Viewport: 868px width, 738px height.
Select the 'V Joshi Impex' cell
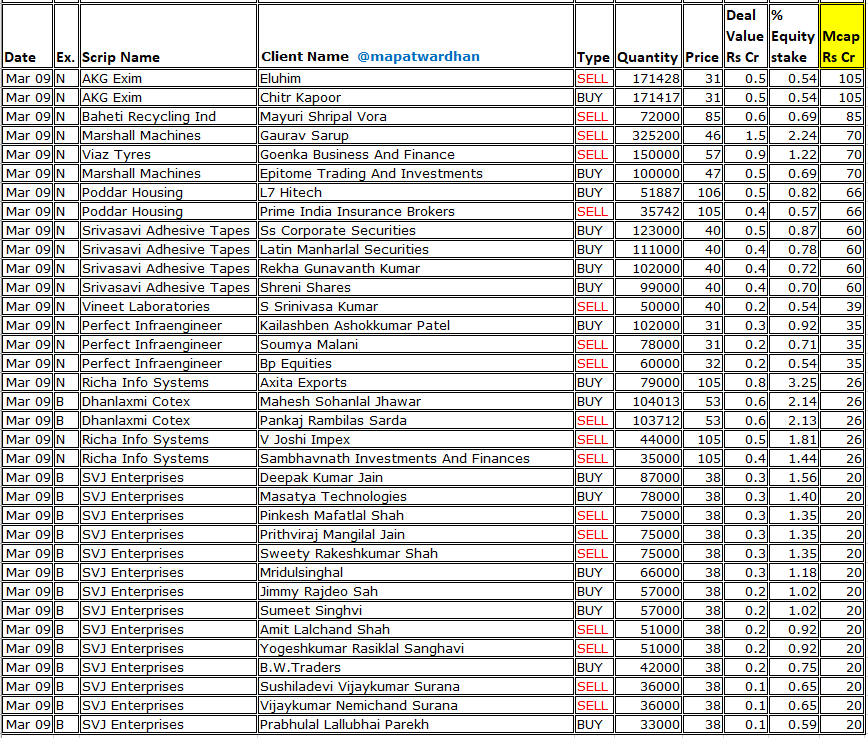pos(416,440)
